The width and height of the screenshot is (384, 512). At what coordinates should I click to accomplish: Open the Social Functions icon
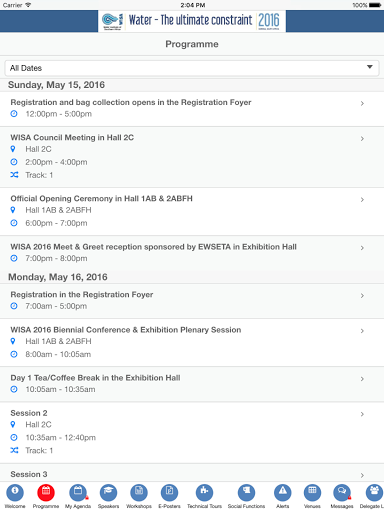[x=246, y=492]
